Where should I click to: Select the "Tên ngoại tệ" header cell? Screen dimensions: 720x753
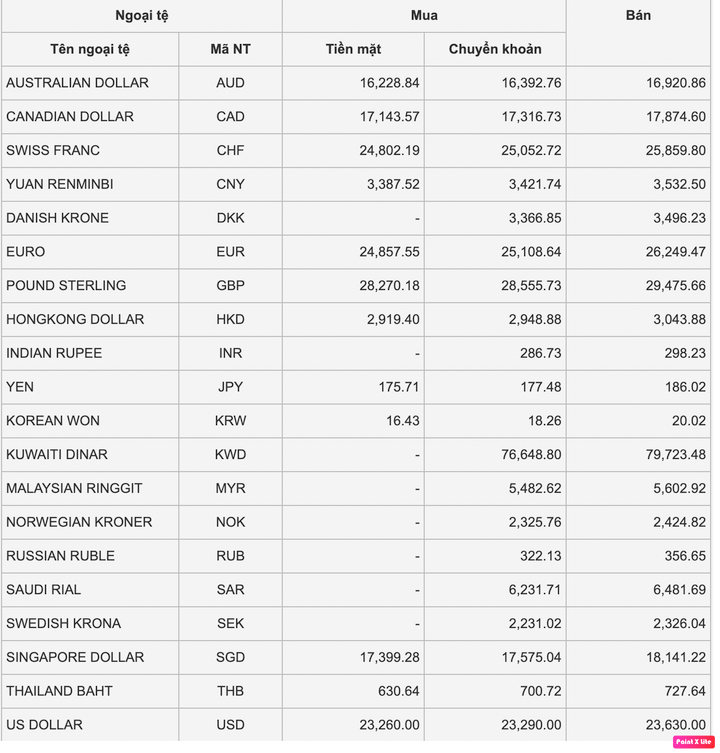90,49
